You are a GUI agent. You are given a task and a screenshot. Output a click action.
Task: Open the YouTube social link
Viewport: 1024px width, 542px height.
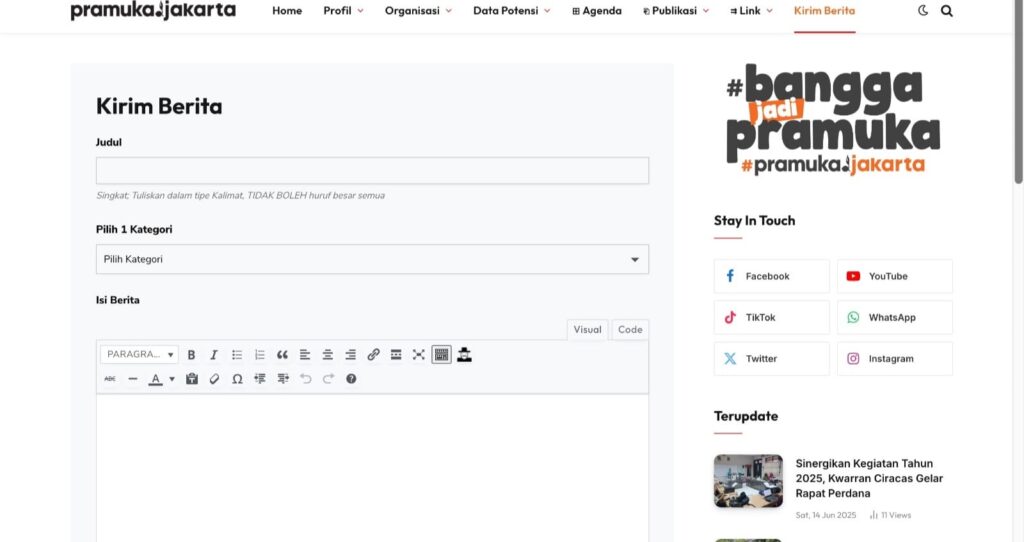point(895,276)
